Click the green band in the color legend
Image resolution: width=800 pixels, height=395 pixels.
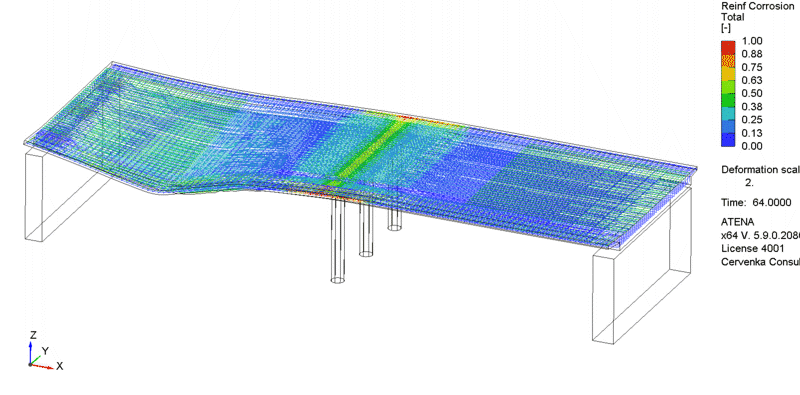[728, 93]
